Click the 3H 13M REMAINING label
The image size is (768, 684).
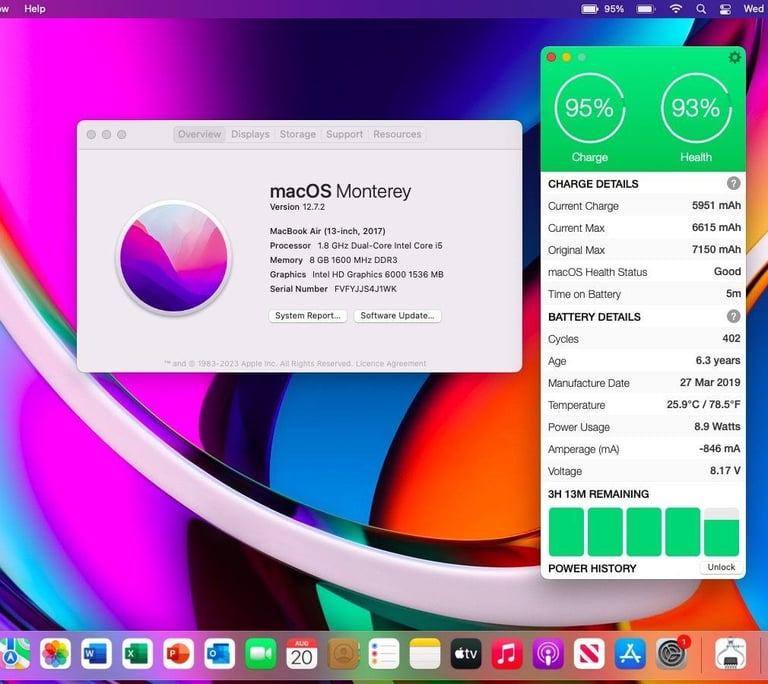[598, 494]
